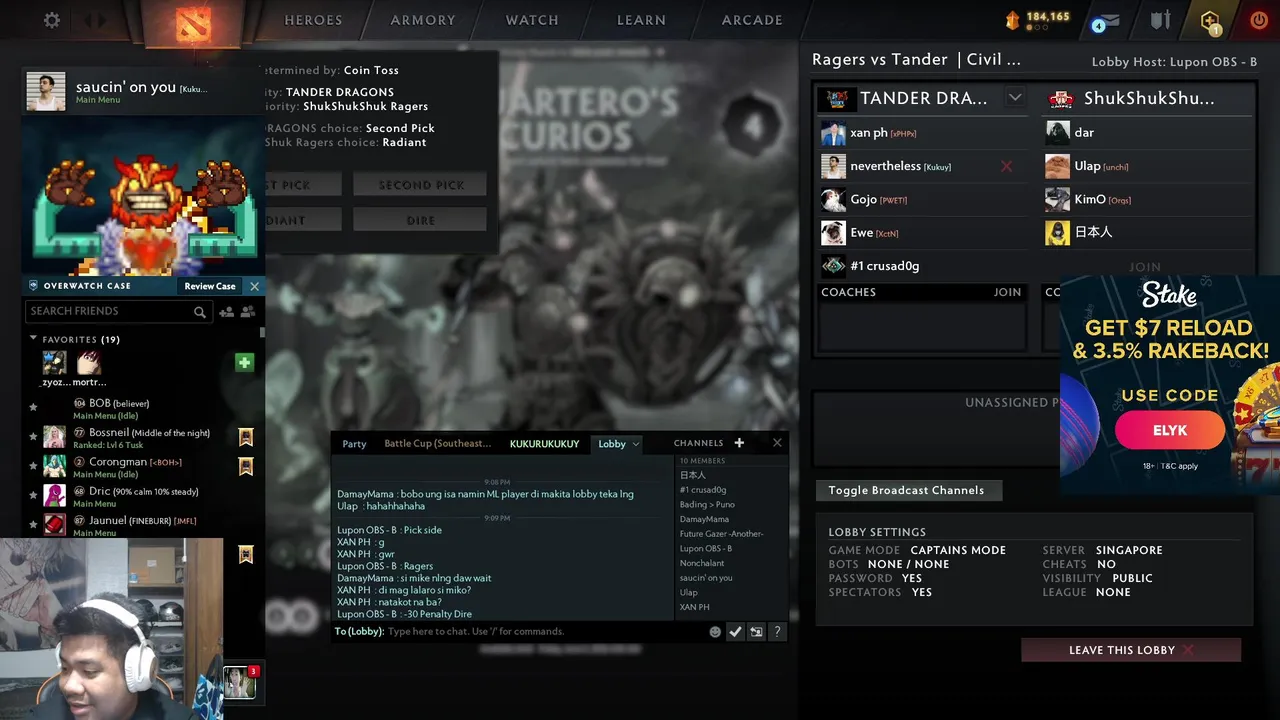Click the _zyoz favorite friend avatar
1280x720 pixels.
(x=54, y=362)
